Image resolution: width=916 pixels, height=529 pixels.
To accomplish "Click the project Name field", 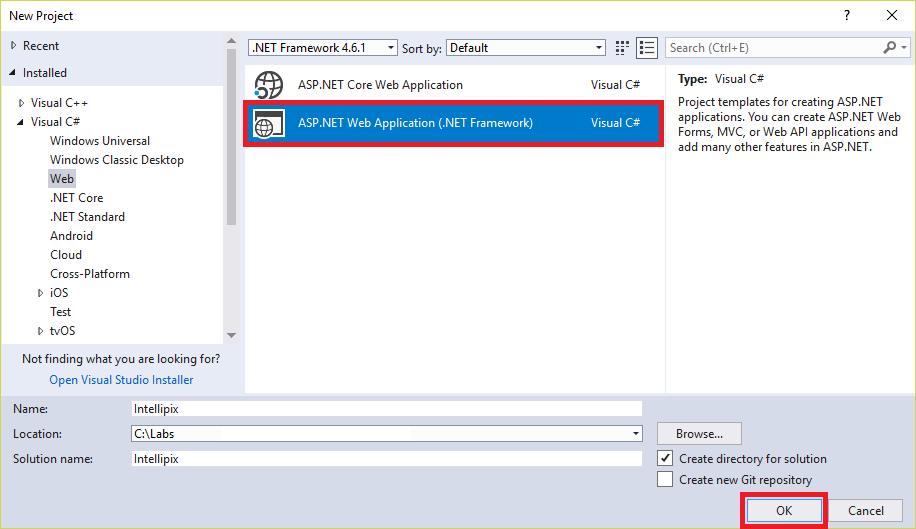I will pos(387,409).
